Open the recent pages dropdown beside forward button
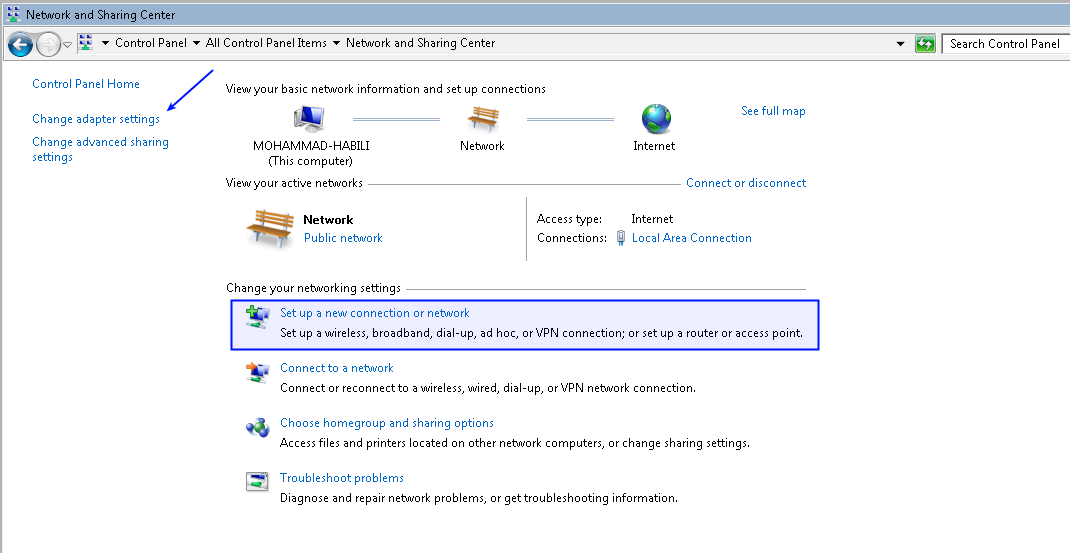Viewport: 1070px width, 553px height. coord(68,45)
